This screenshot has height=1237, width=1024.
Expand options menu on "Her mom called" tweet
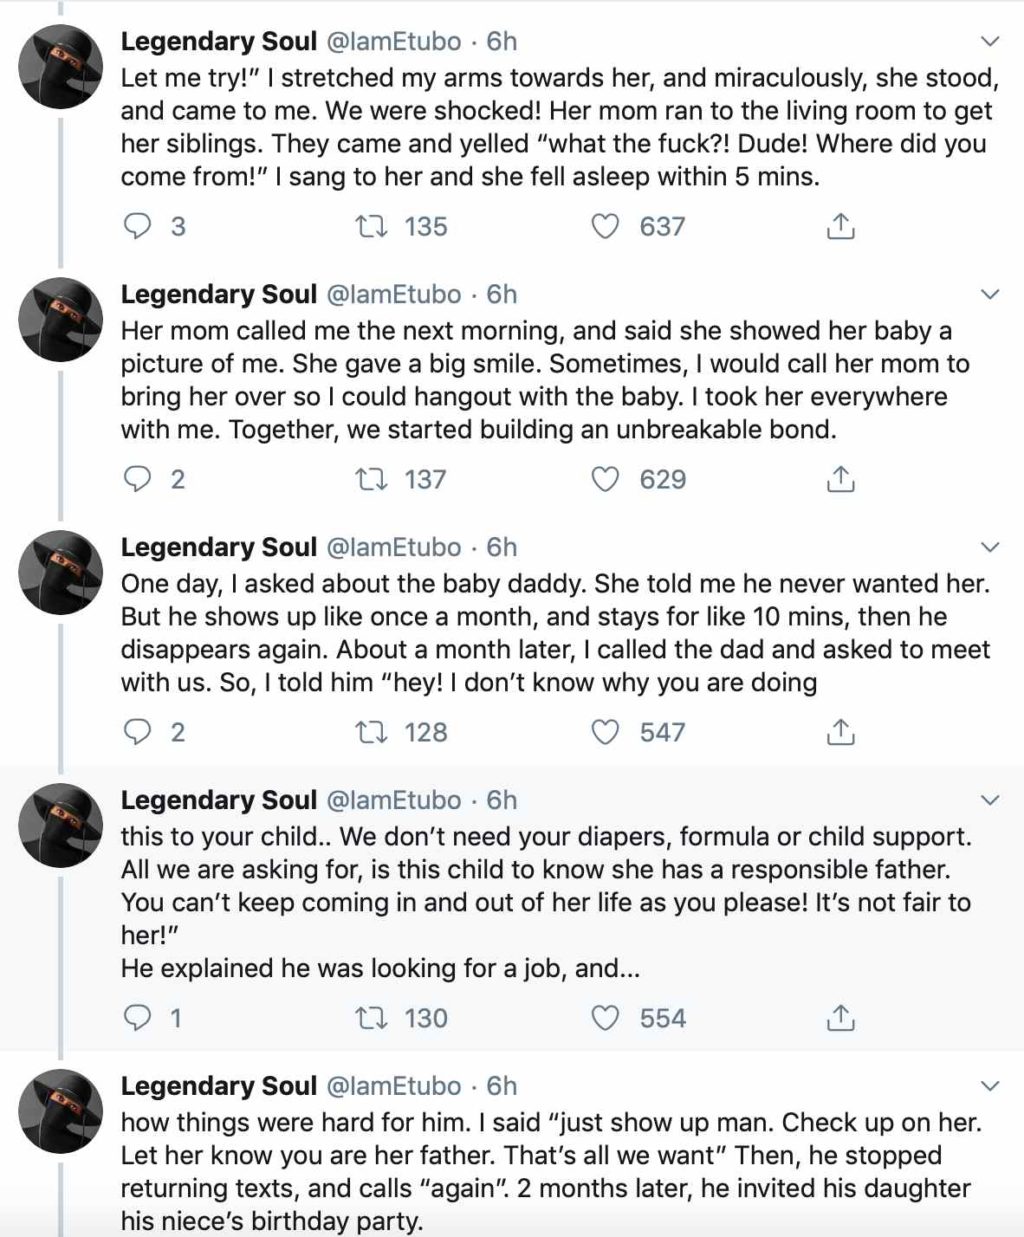click(989, 295)
